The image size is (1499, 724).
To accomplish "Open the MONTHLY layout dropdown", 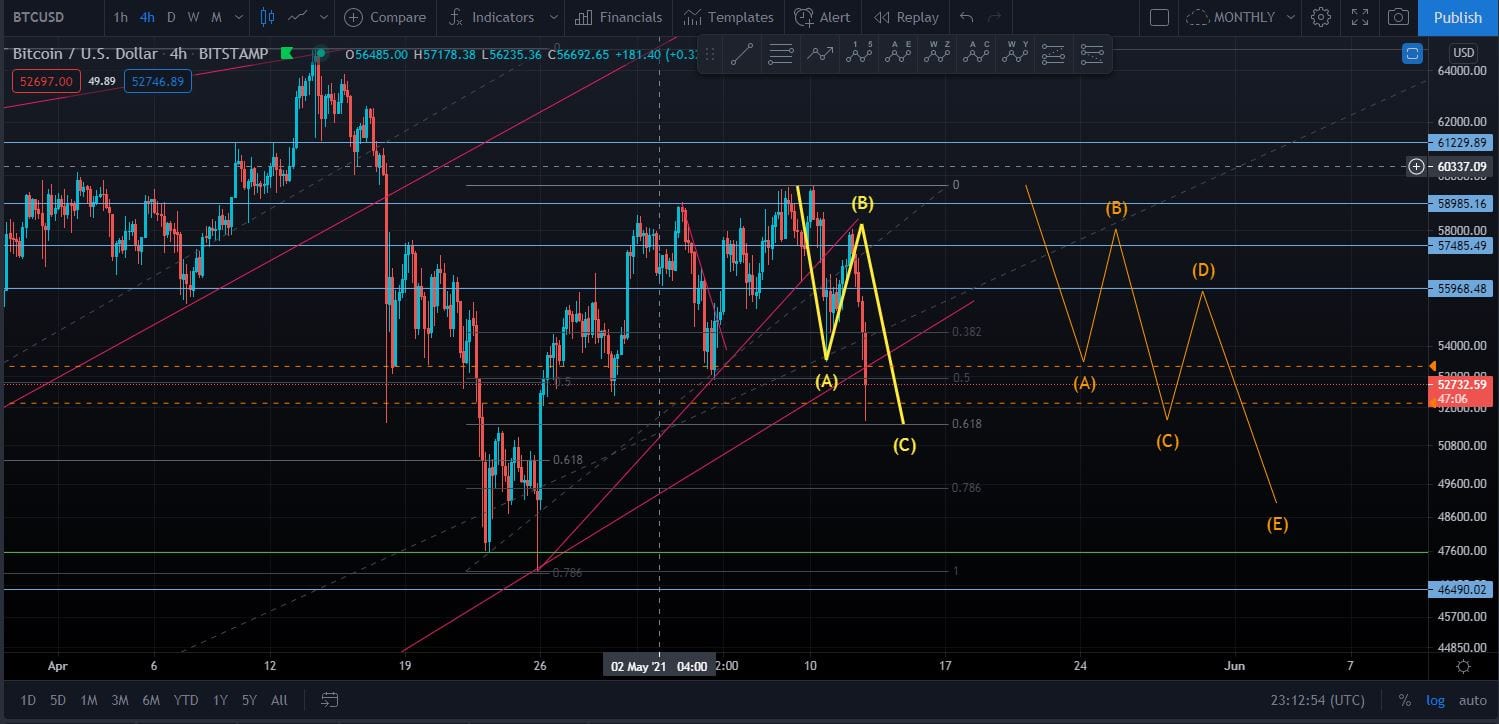I will pyautogui.click(x=1239, y=17).
